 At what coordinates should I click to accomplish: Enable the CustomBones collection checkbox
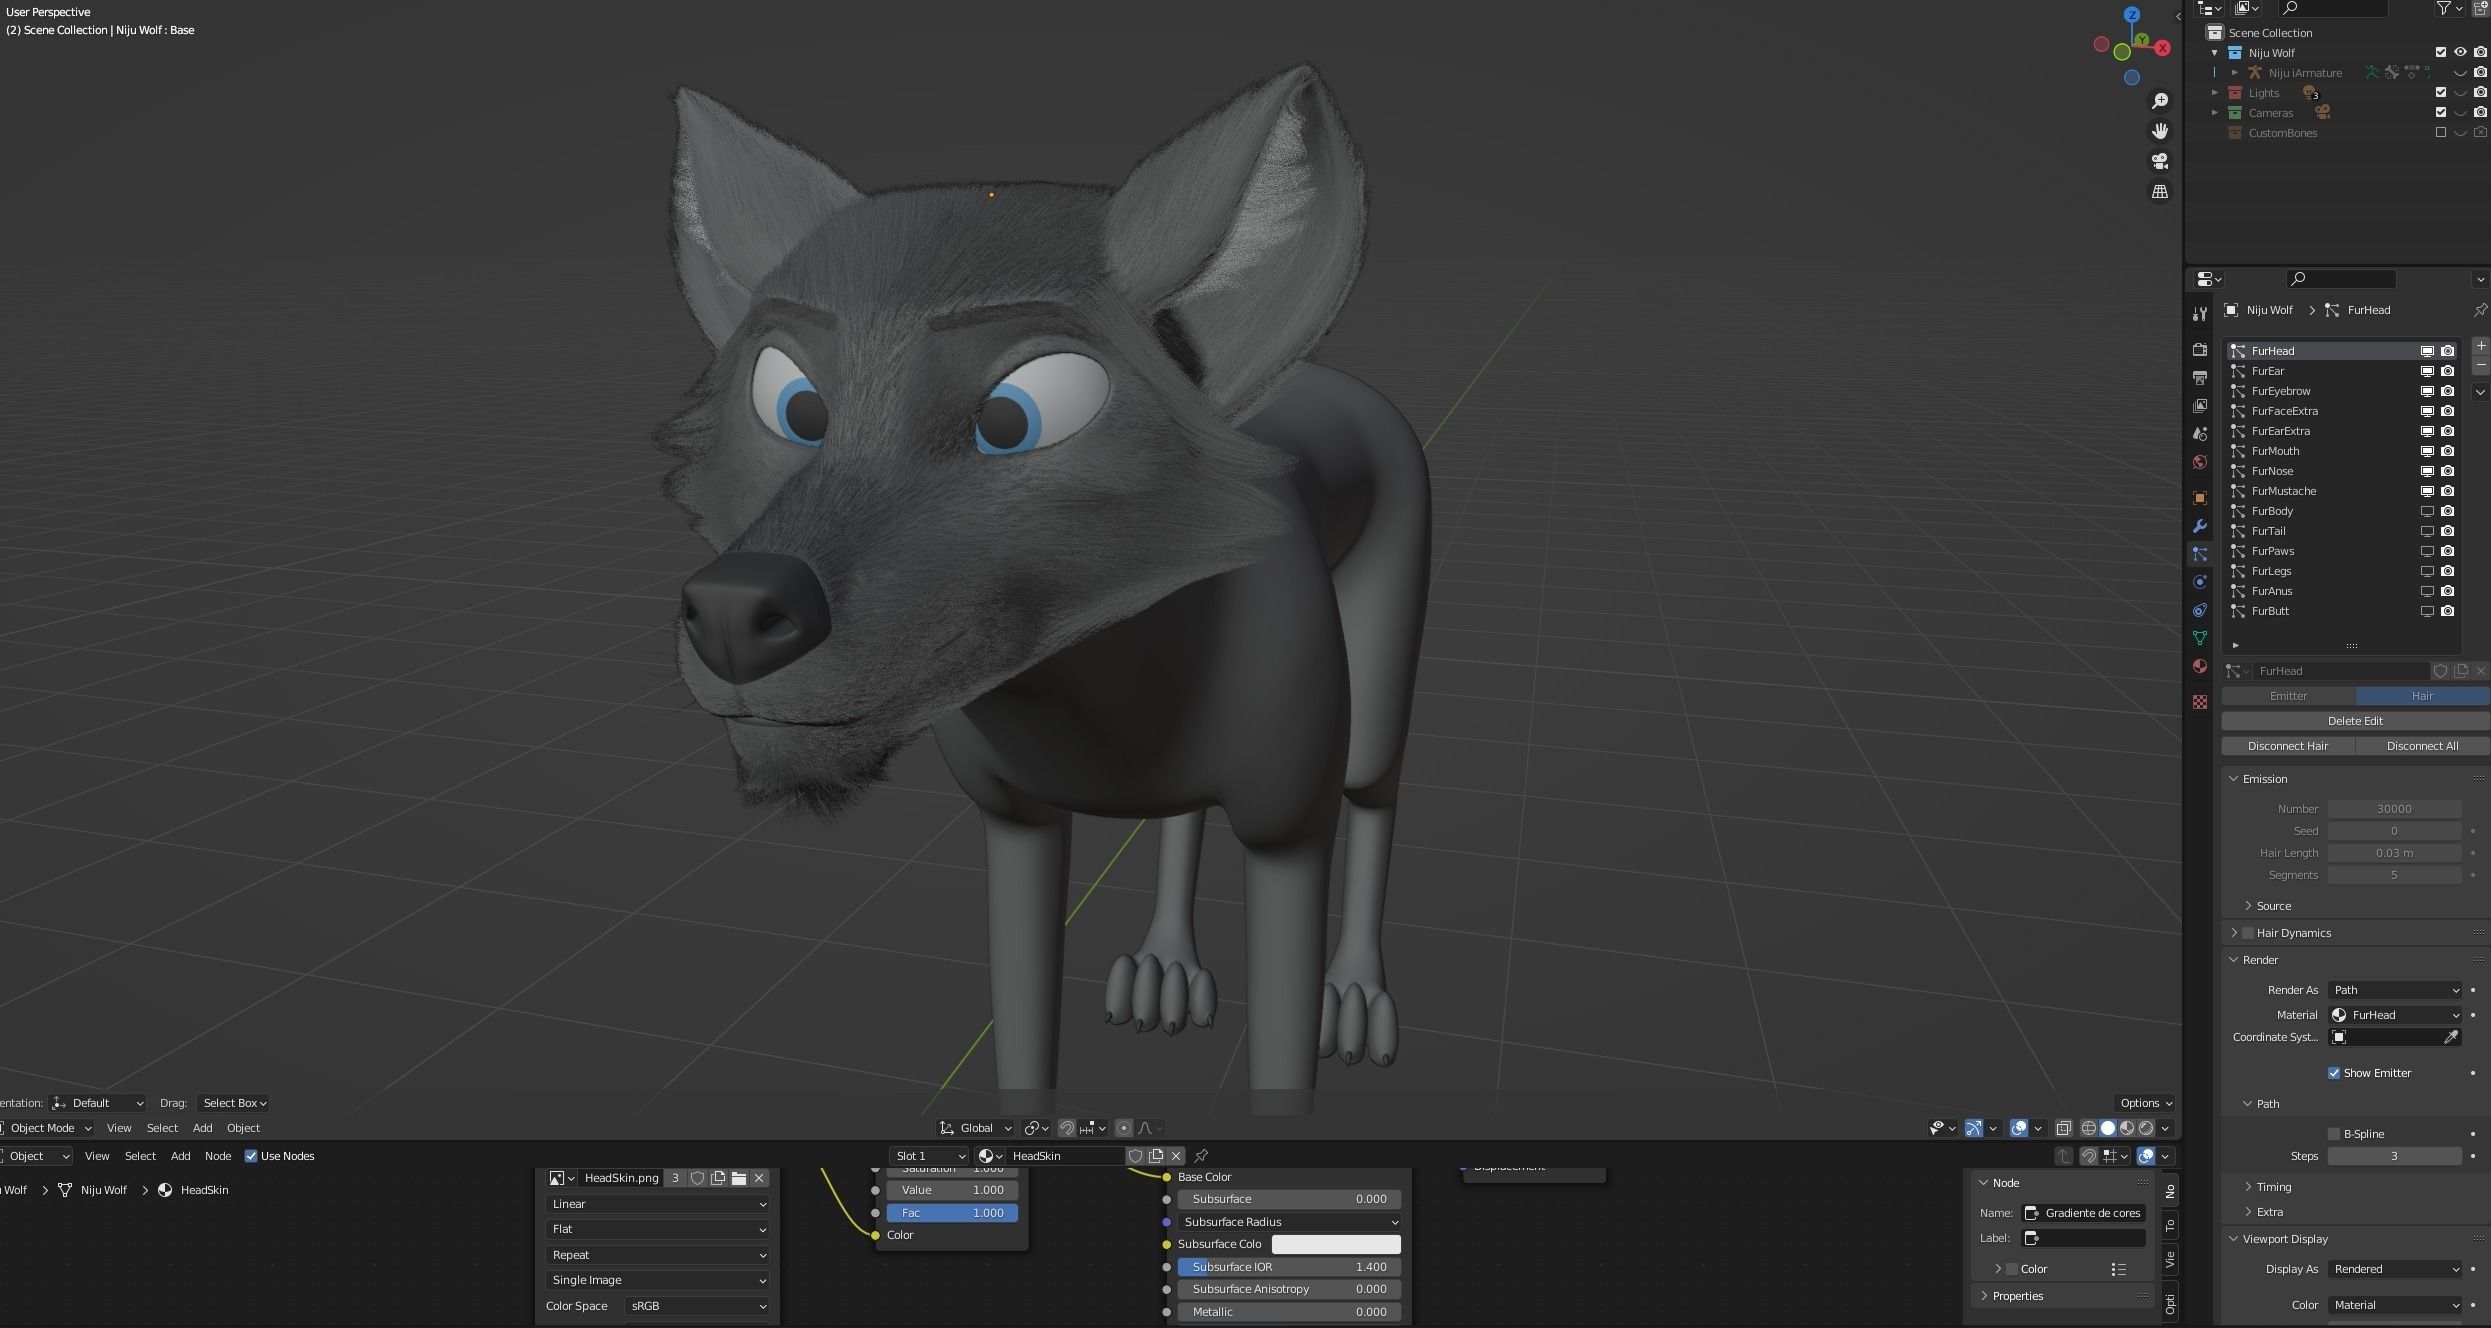pos(2440,132)
